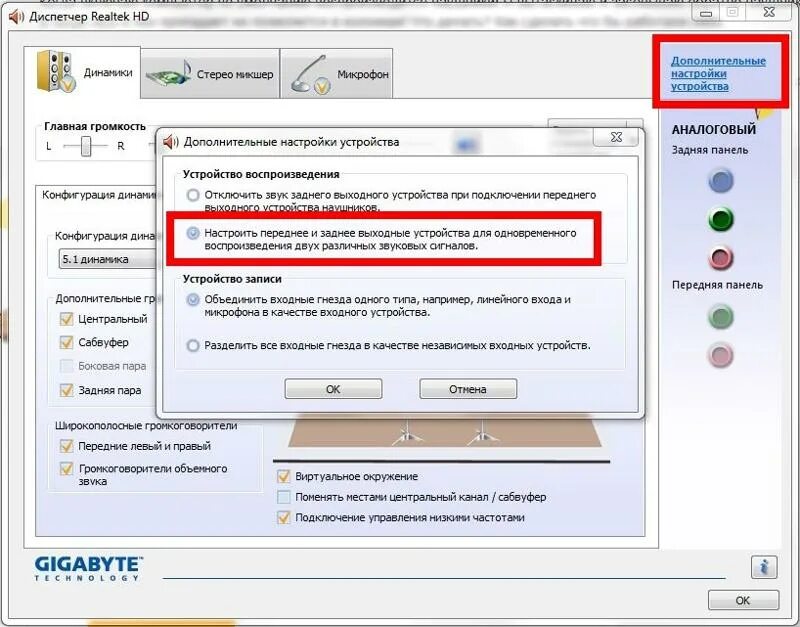Click the L/R balance slider handle
The height and width of the screenshot is (627, 800).
coord(86,146)
